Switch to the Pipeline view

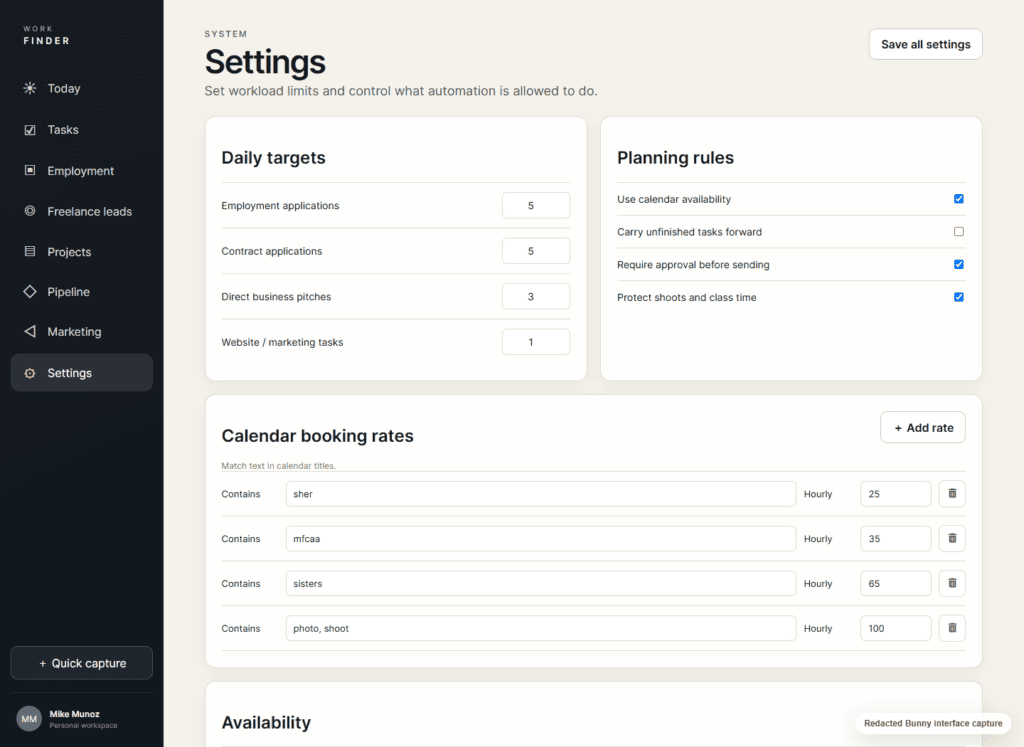click(x=82, y=292)
